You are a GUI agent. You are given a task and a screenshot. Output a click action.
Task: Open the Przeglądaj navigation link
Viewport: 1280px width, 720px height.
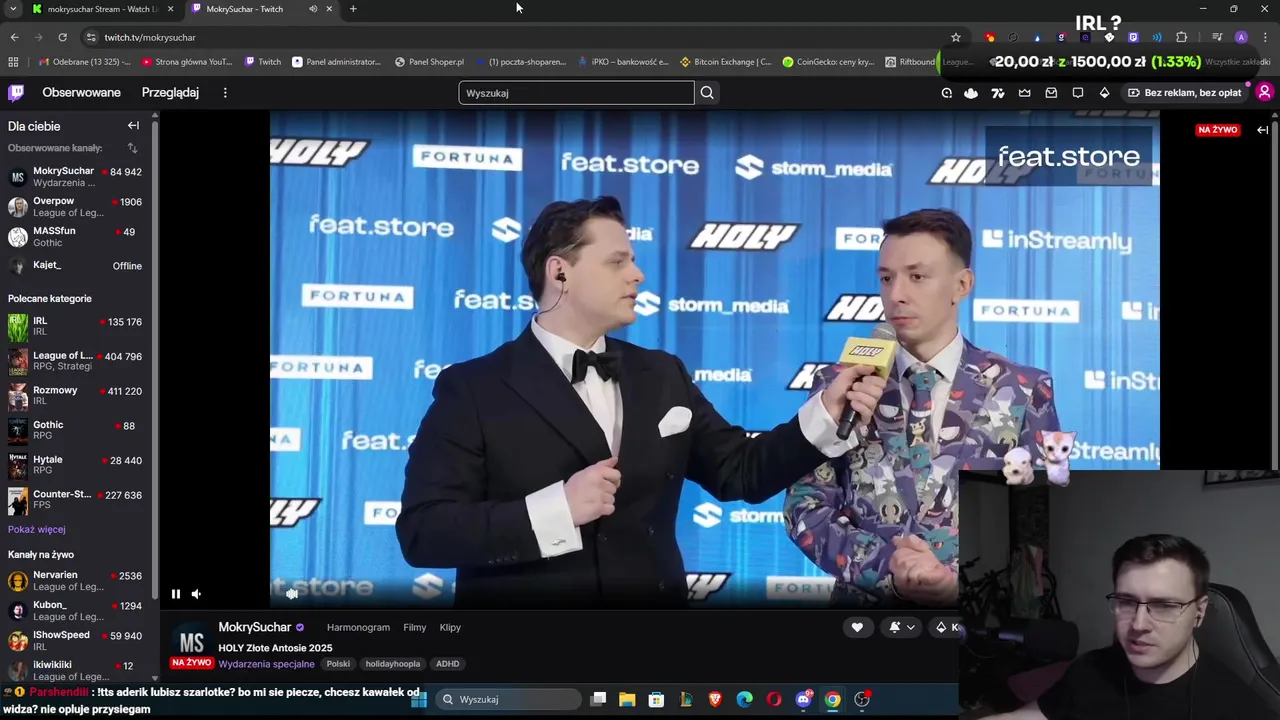point(170,92)
